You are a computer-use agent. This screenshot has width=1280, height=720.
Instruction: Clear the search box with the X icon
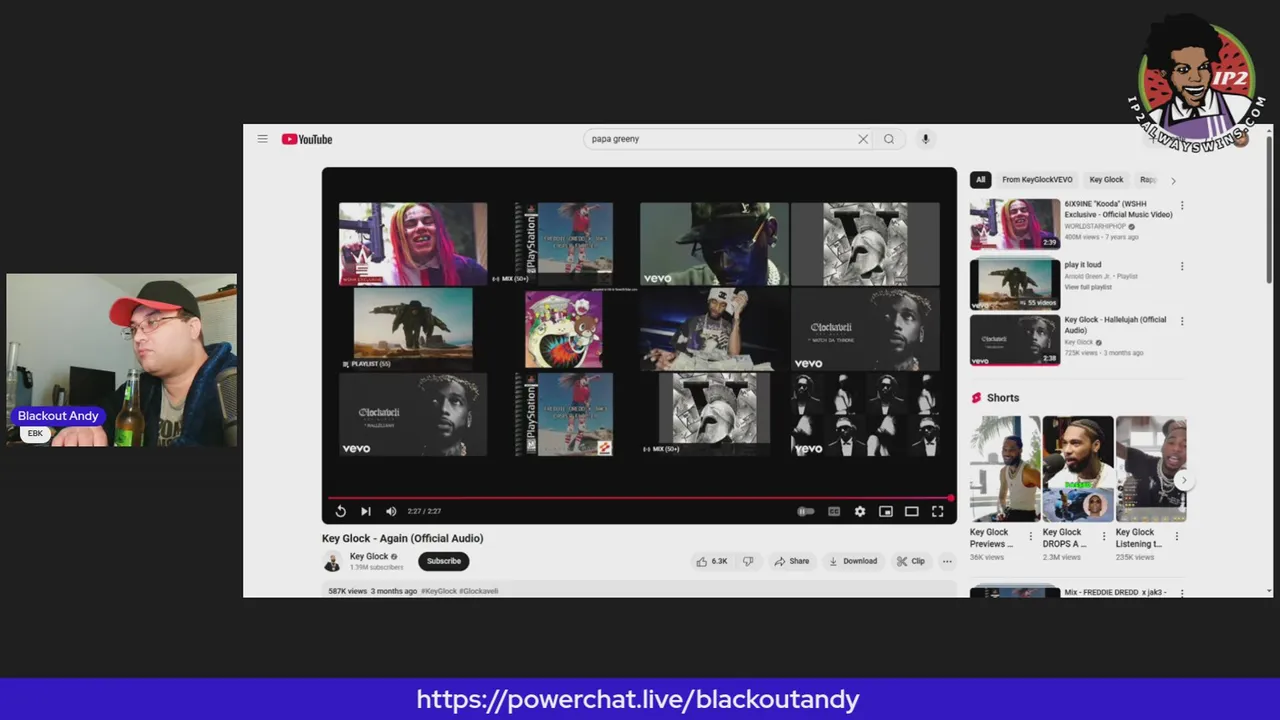863,139
